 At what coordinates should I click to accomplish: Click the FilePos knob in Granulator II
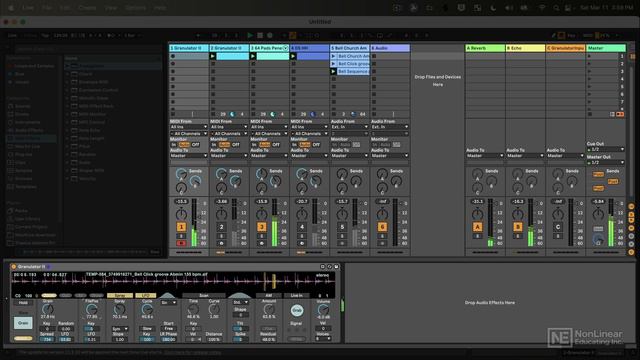pyautogui.click(x=91, y=309)
